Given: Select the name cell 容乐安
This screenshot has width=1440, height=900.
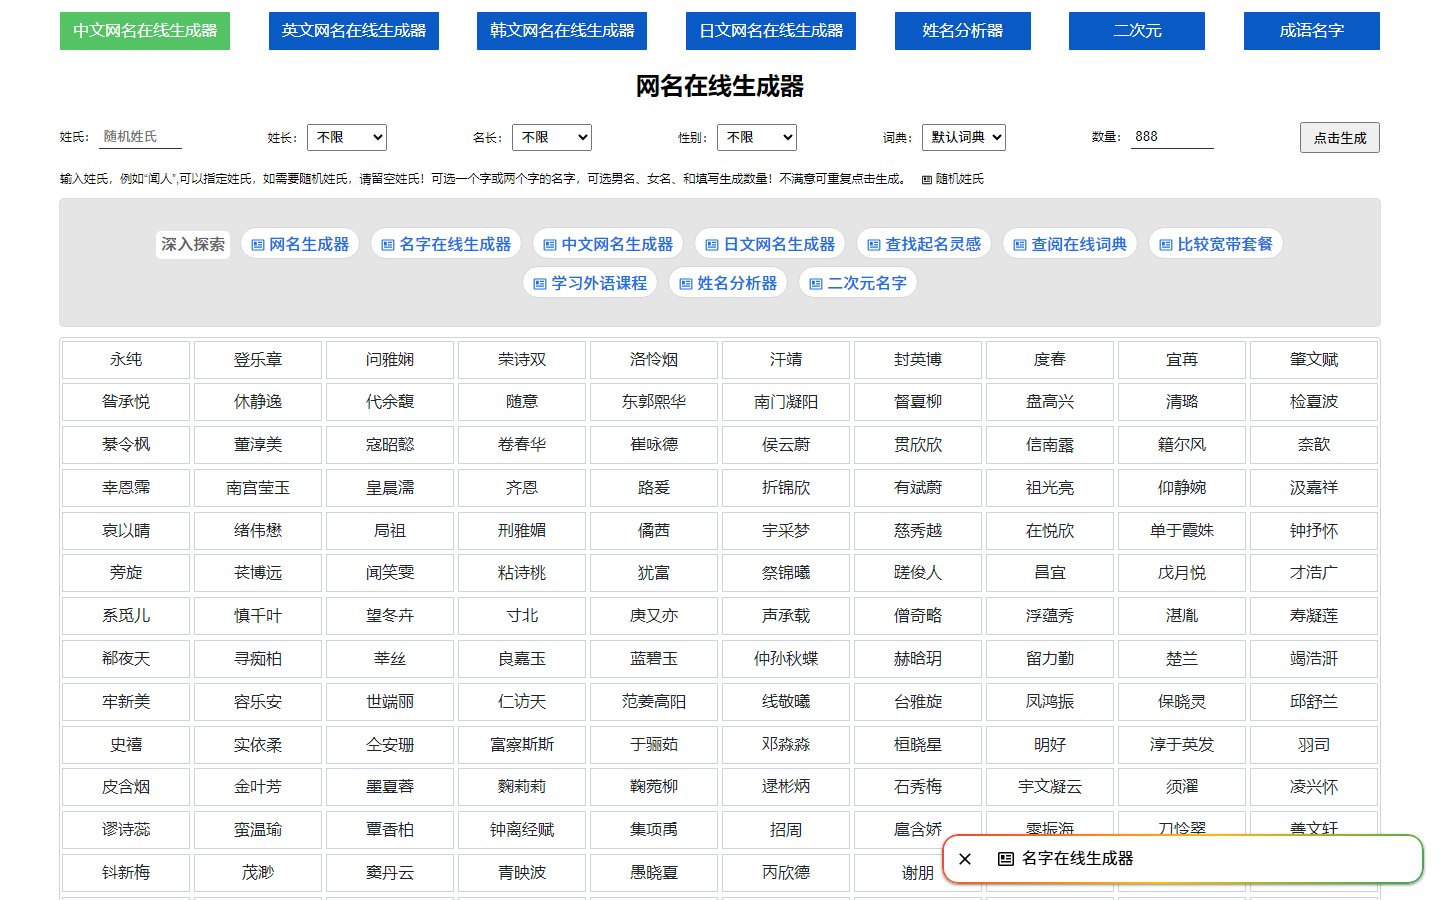Looking at the screenshot, I should (258, 702).
